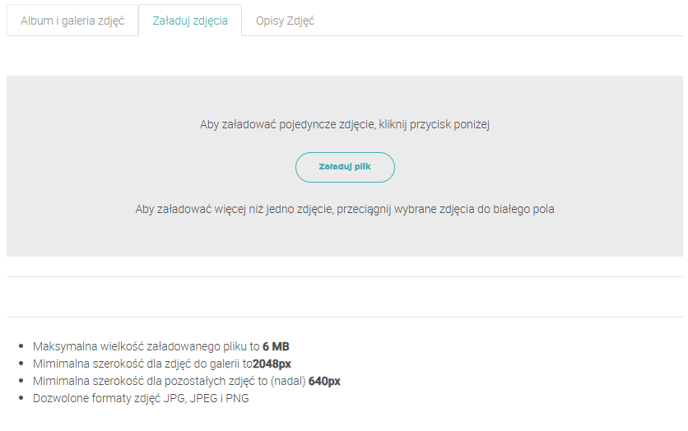The height and width of the screenshot is (431, 688).
Task: Switch to the Opisy Zdjęć tab
Action: pos(285,20)
